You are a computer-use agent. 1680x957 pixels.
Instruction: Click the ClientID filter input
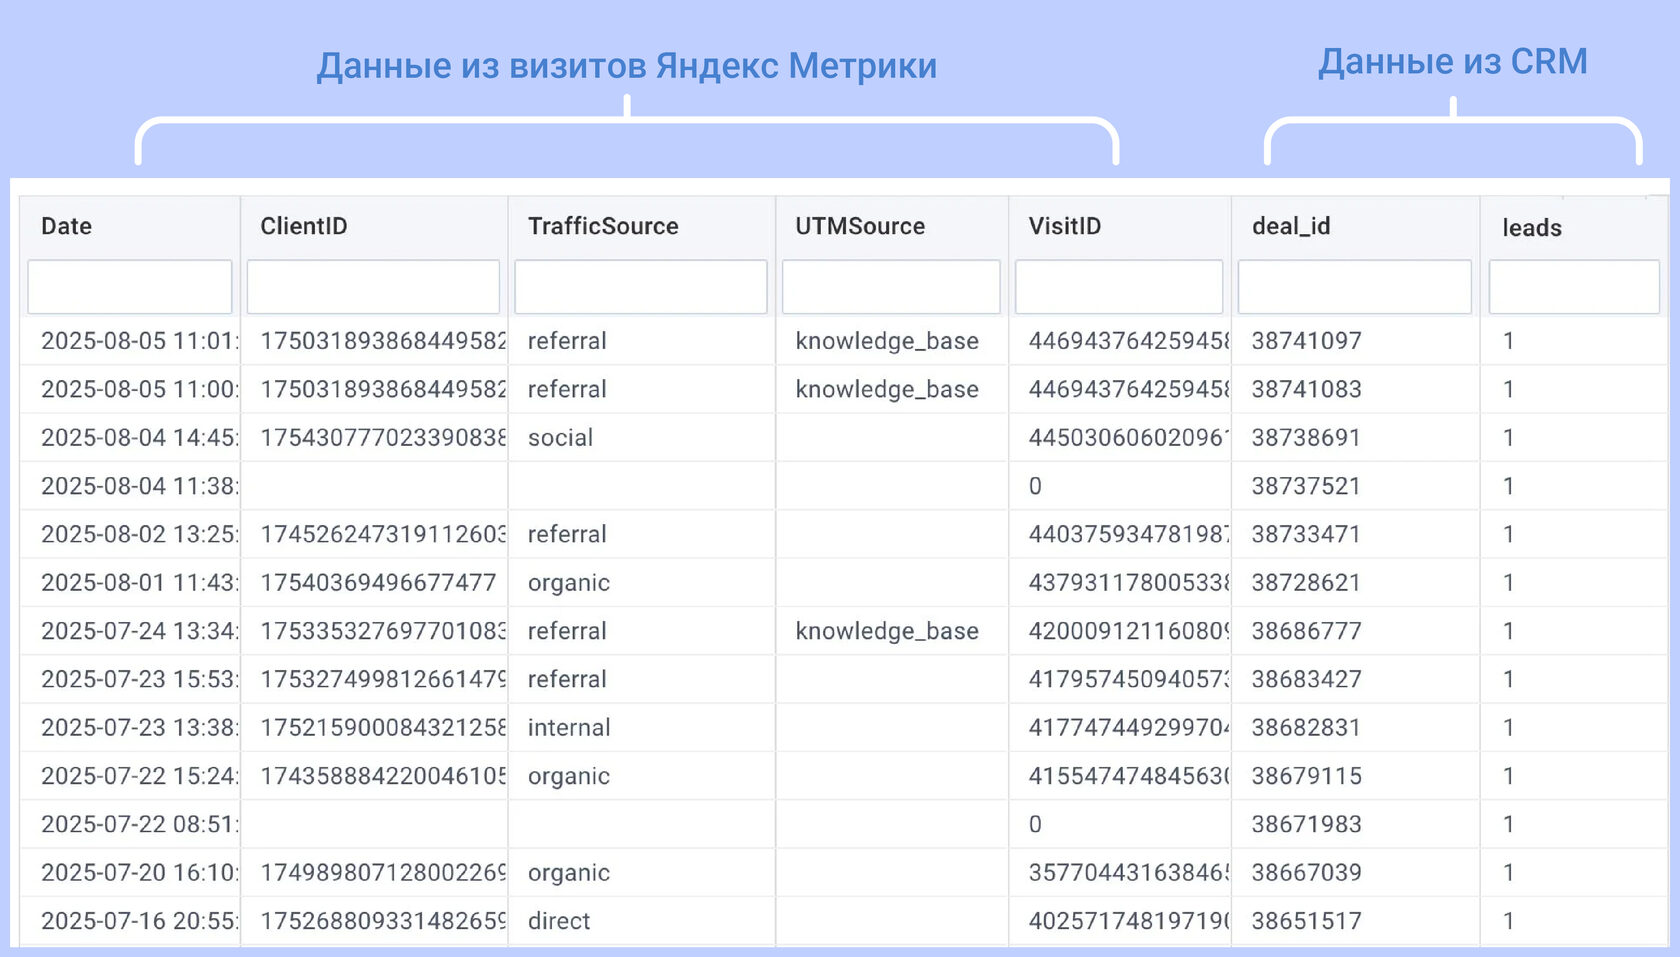373,287
